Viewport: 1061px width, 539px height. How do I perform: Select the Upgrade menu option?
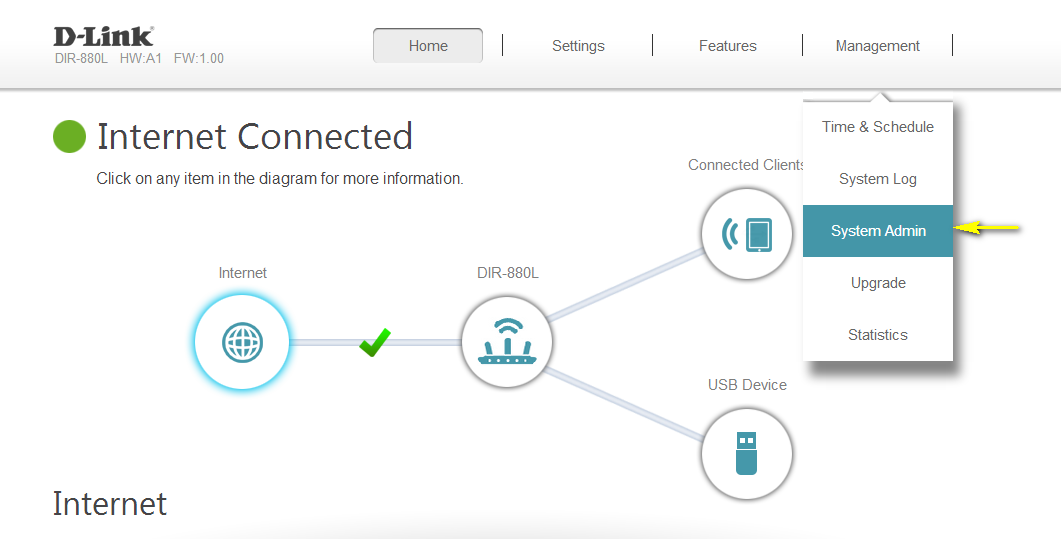[x=878, y=283]
